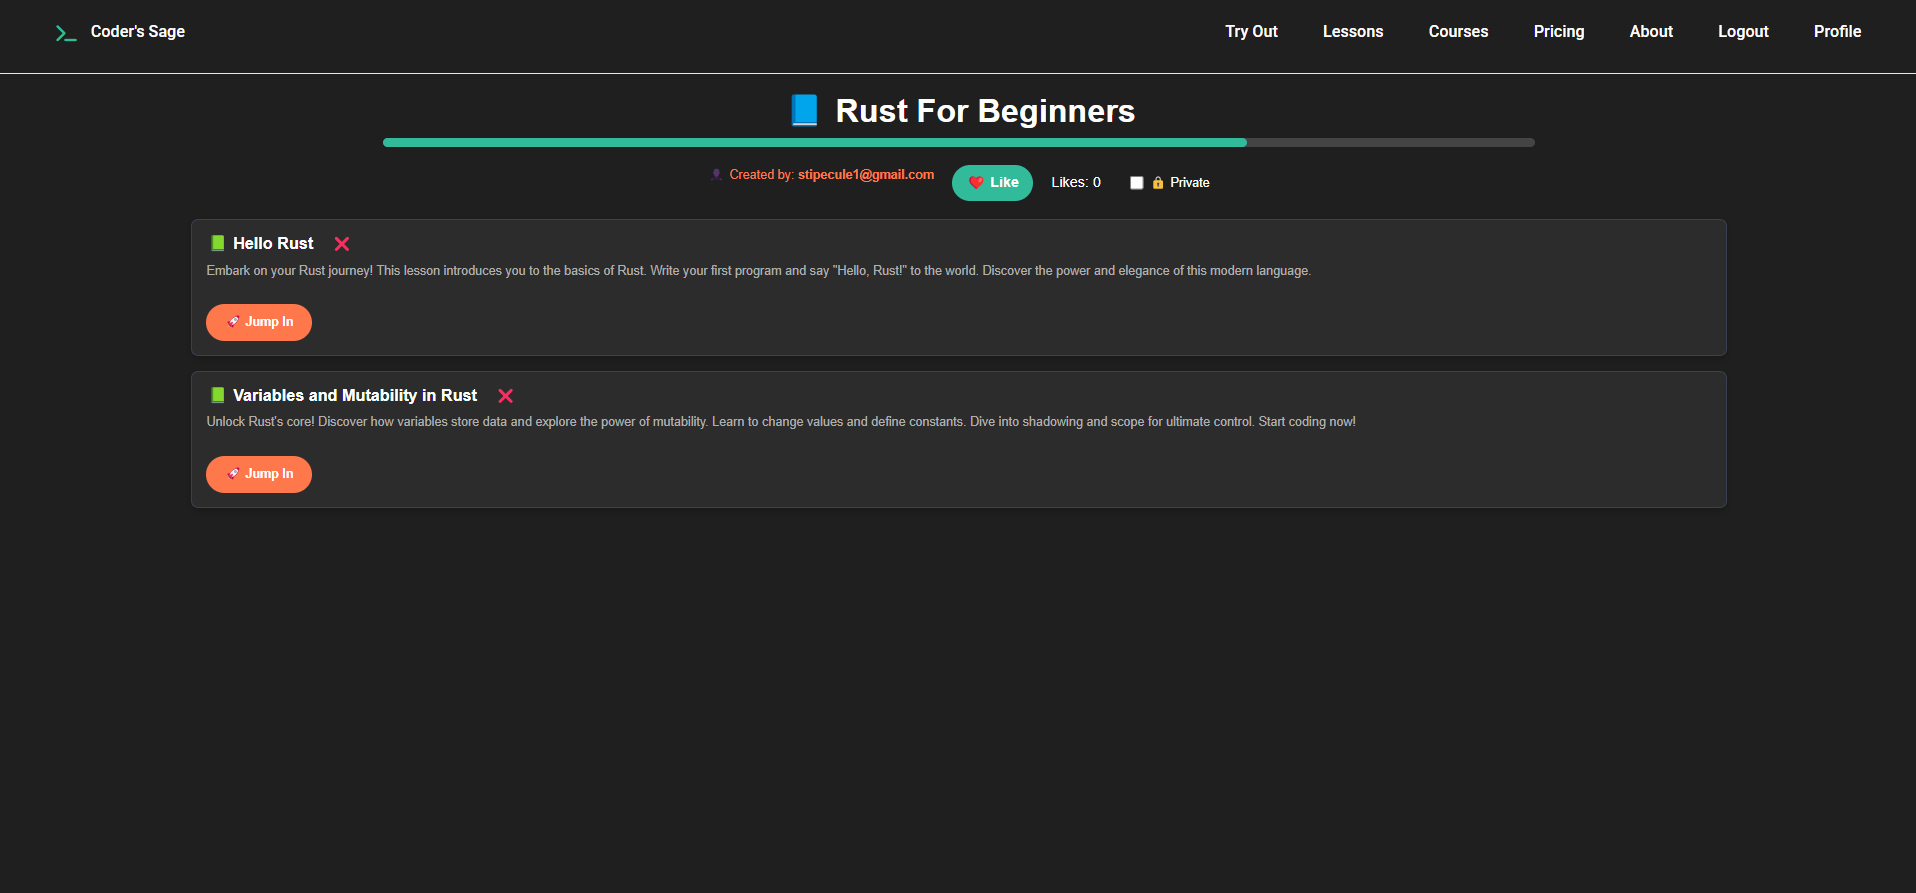View the Pricing page
Viewport: 1916px width, 893px height.
coord(1559,32)
